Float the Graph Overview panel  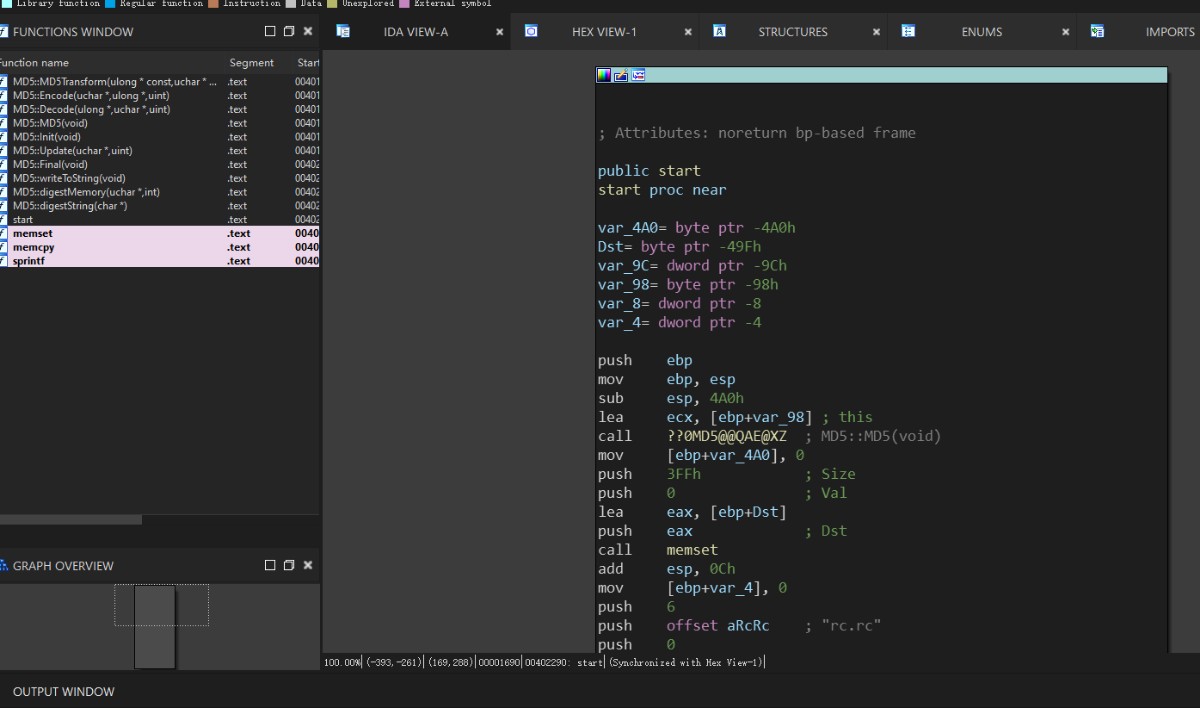pyautogui.click(x=289, y=566)
